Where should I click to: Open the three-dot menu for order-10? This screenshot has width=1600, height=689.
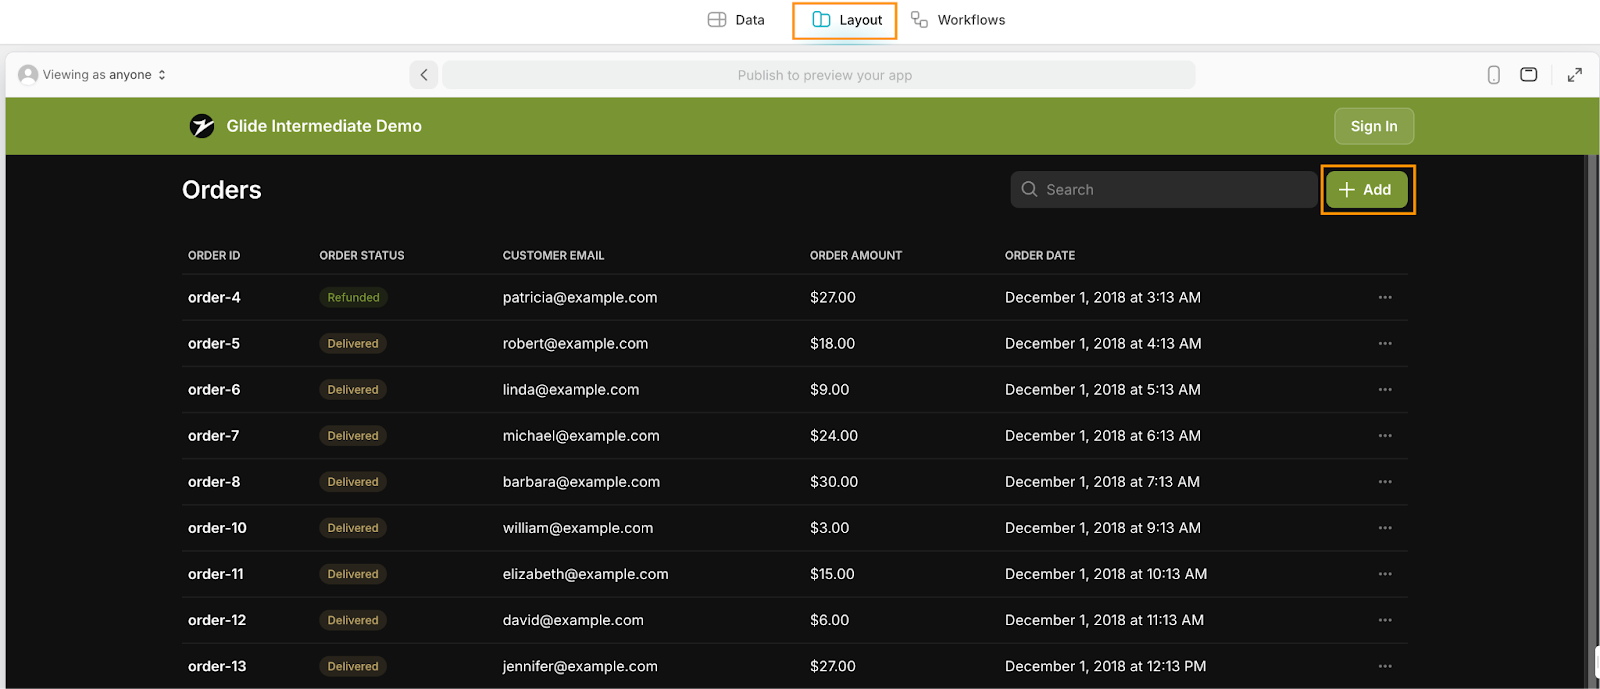(x=1385, y=527)
